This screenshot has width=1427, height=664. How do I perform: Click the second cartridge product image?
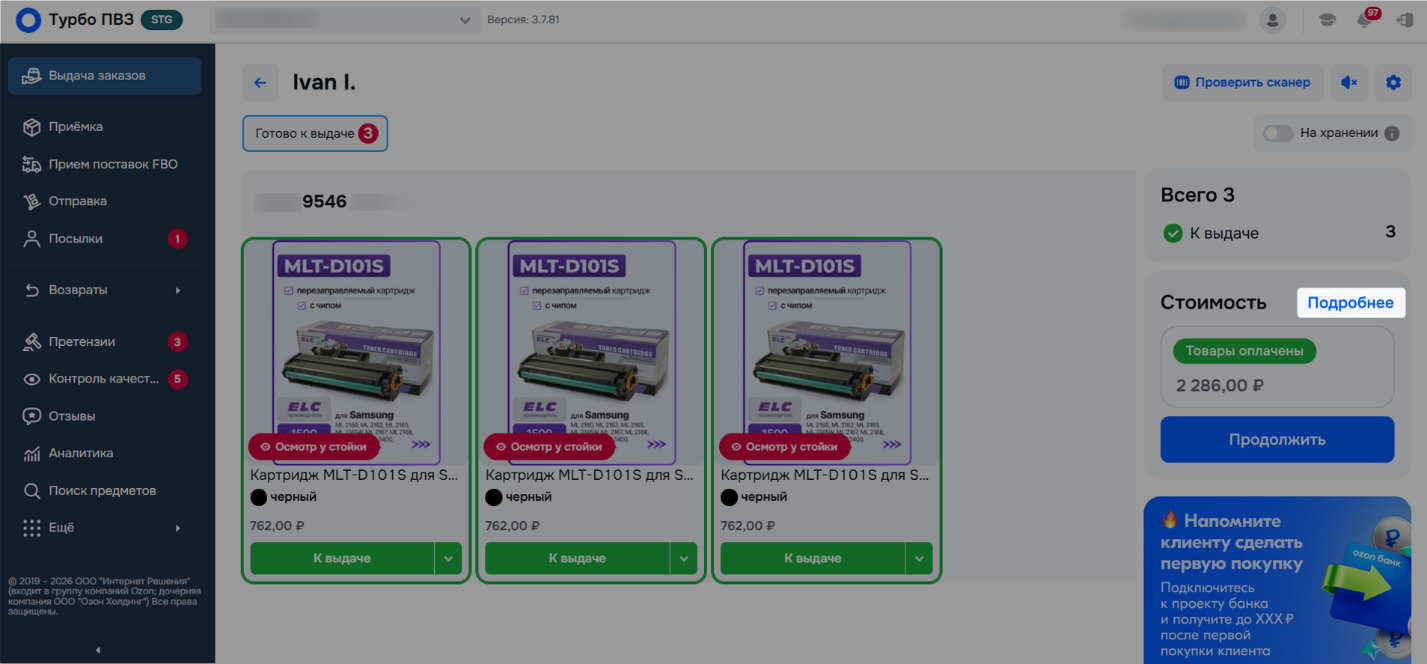pos(591,352)
